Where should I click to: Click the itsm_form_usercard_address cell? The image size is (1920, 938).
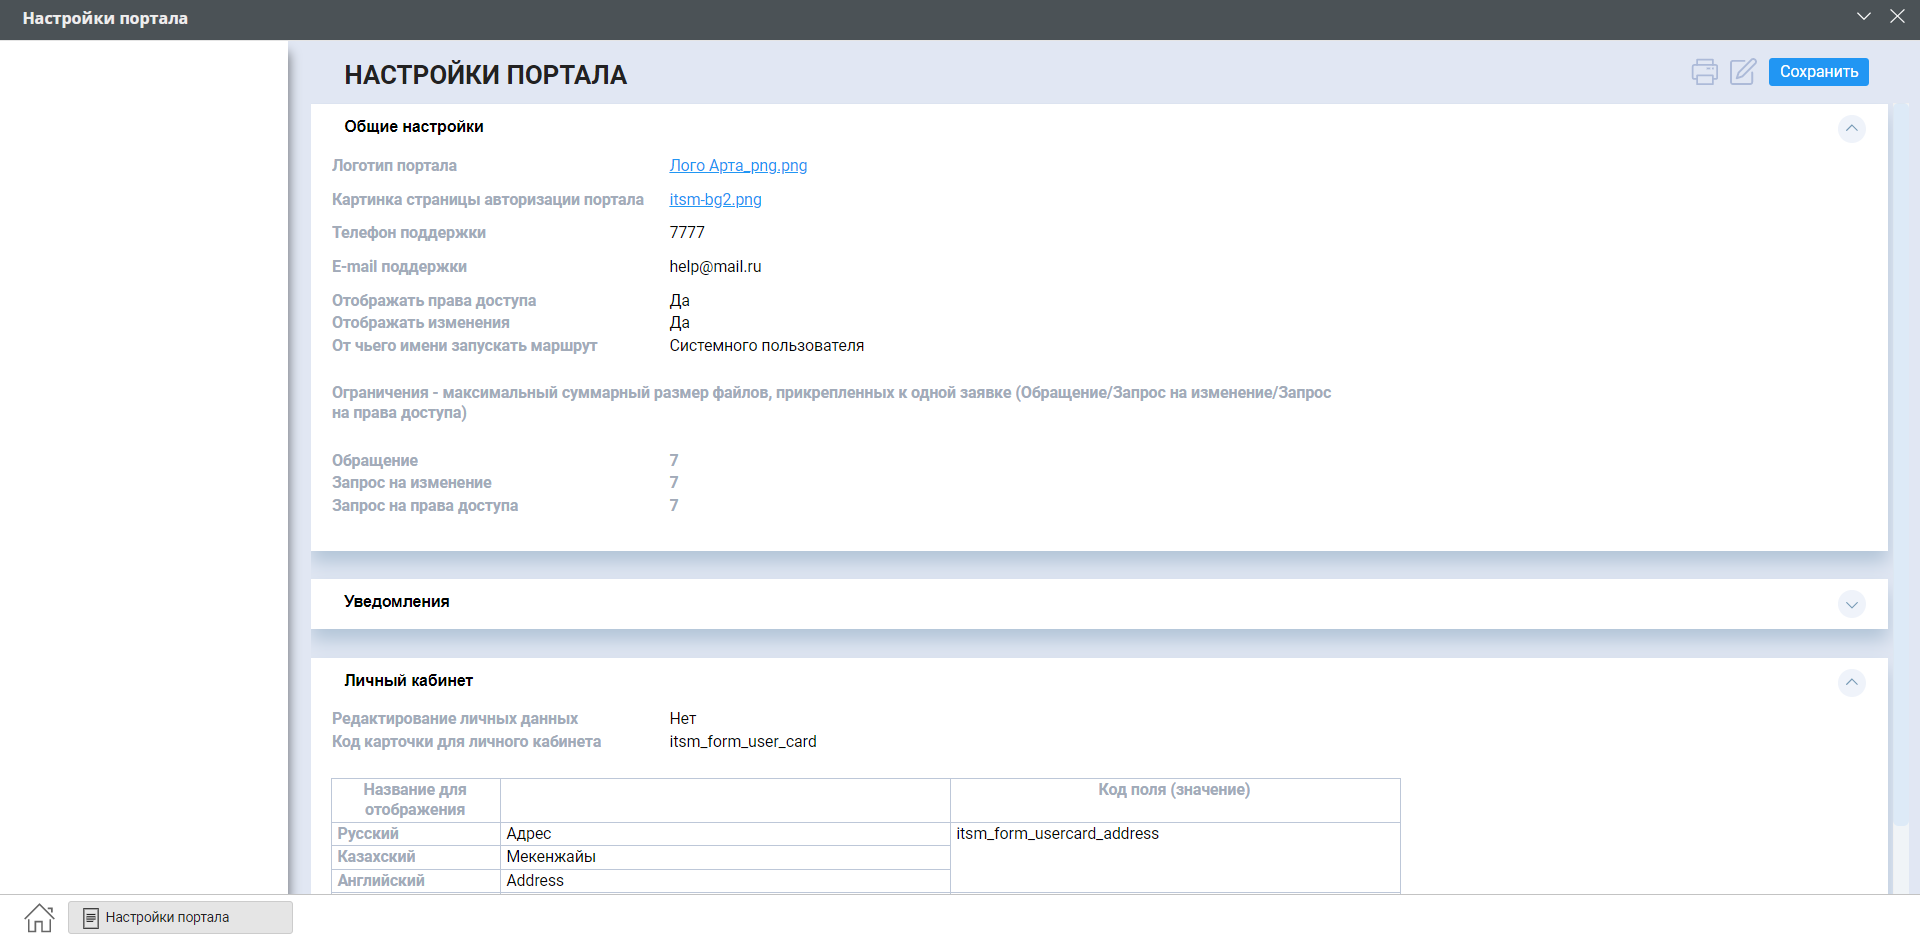pos(1175,857)
